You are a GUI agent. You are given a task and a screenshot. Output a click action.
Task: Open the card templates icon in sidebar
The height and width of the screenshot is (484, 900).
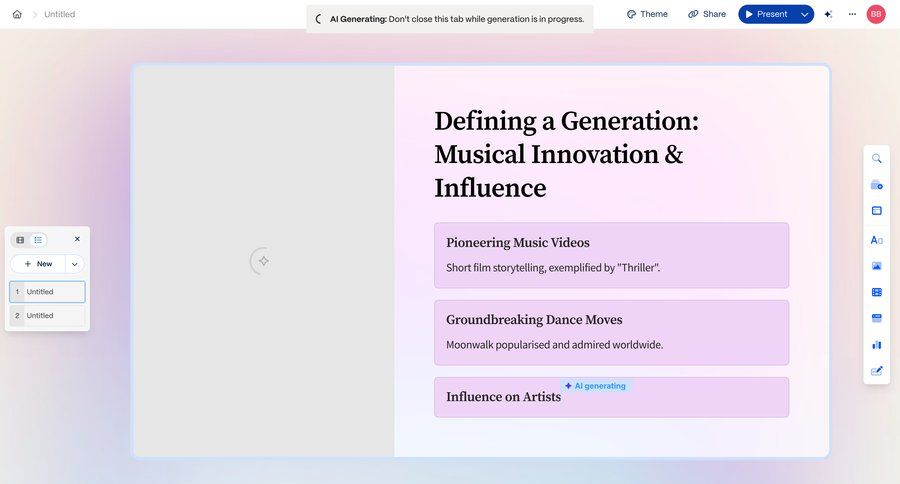(876, 185)
